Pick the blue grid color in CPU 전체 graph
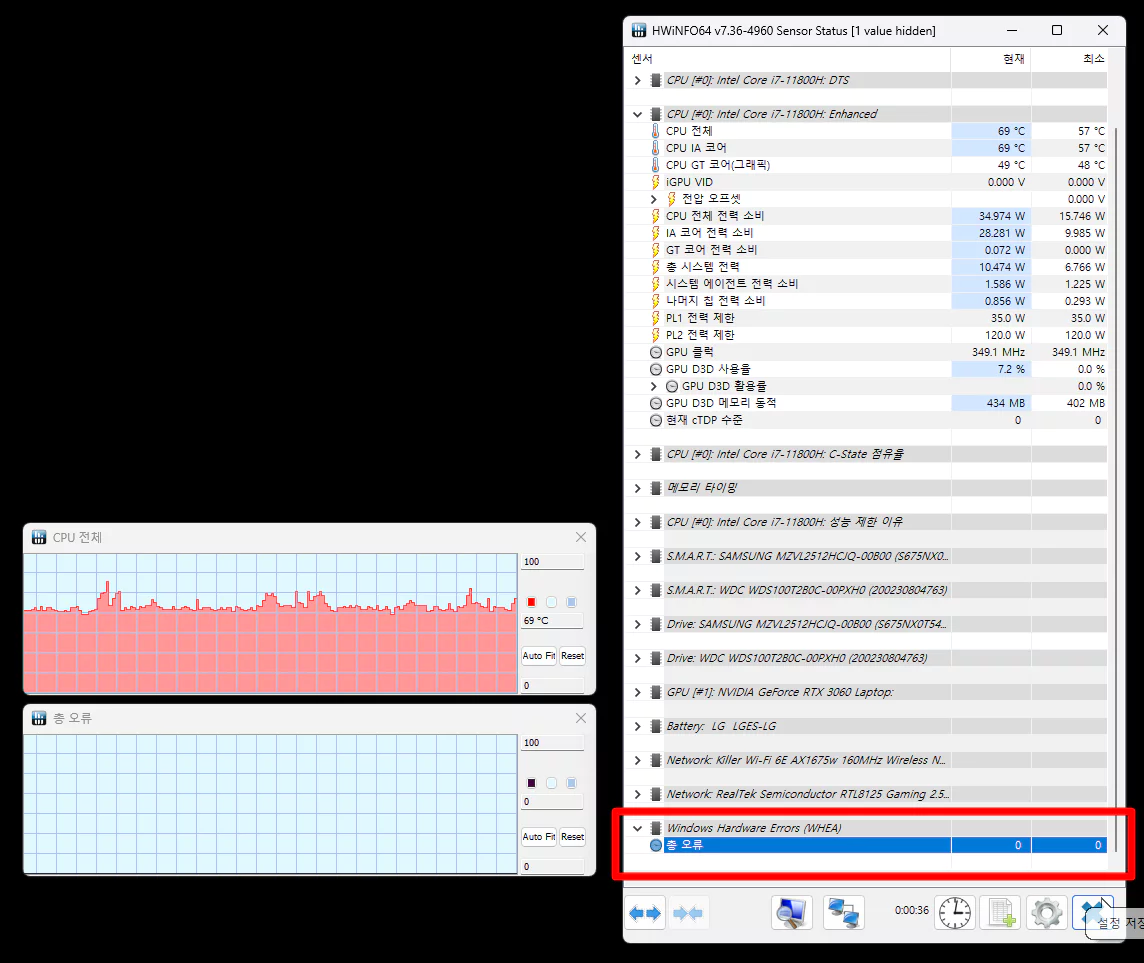The height and width of the screenshot is (963, 1144). click(x=571, y=602)
